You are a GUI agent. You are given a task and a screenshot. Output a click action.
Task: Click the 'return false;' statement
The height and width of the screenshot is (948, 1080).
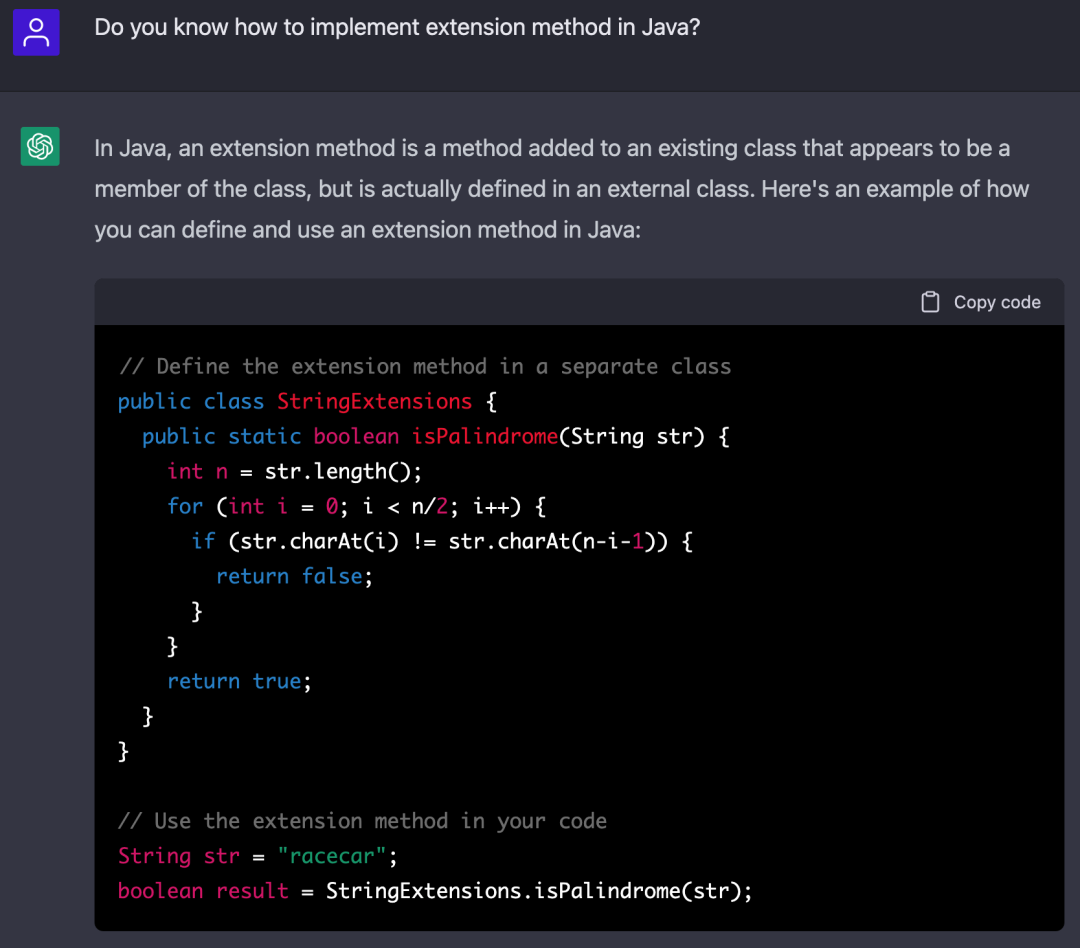(294, 576)
